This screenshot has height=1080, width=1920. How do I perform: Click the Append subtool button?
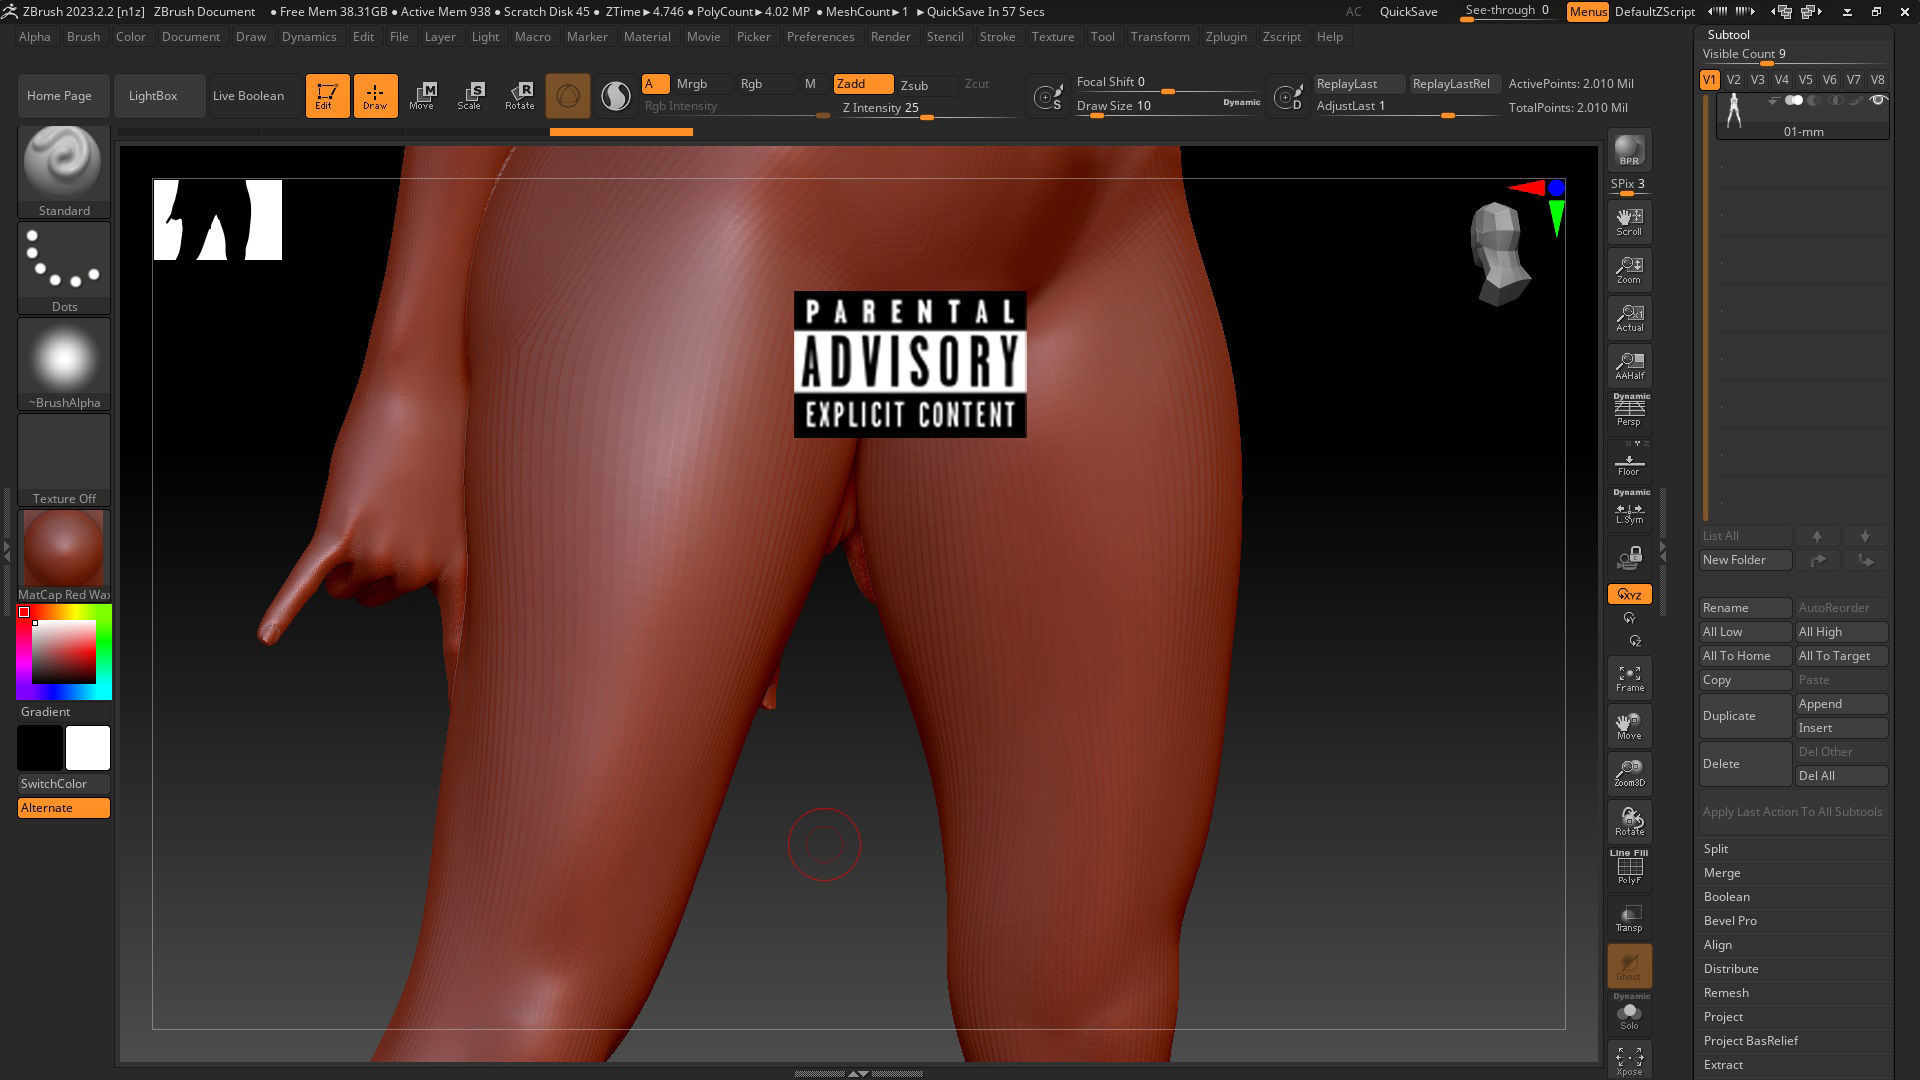[1841, 704]
